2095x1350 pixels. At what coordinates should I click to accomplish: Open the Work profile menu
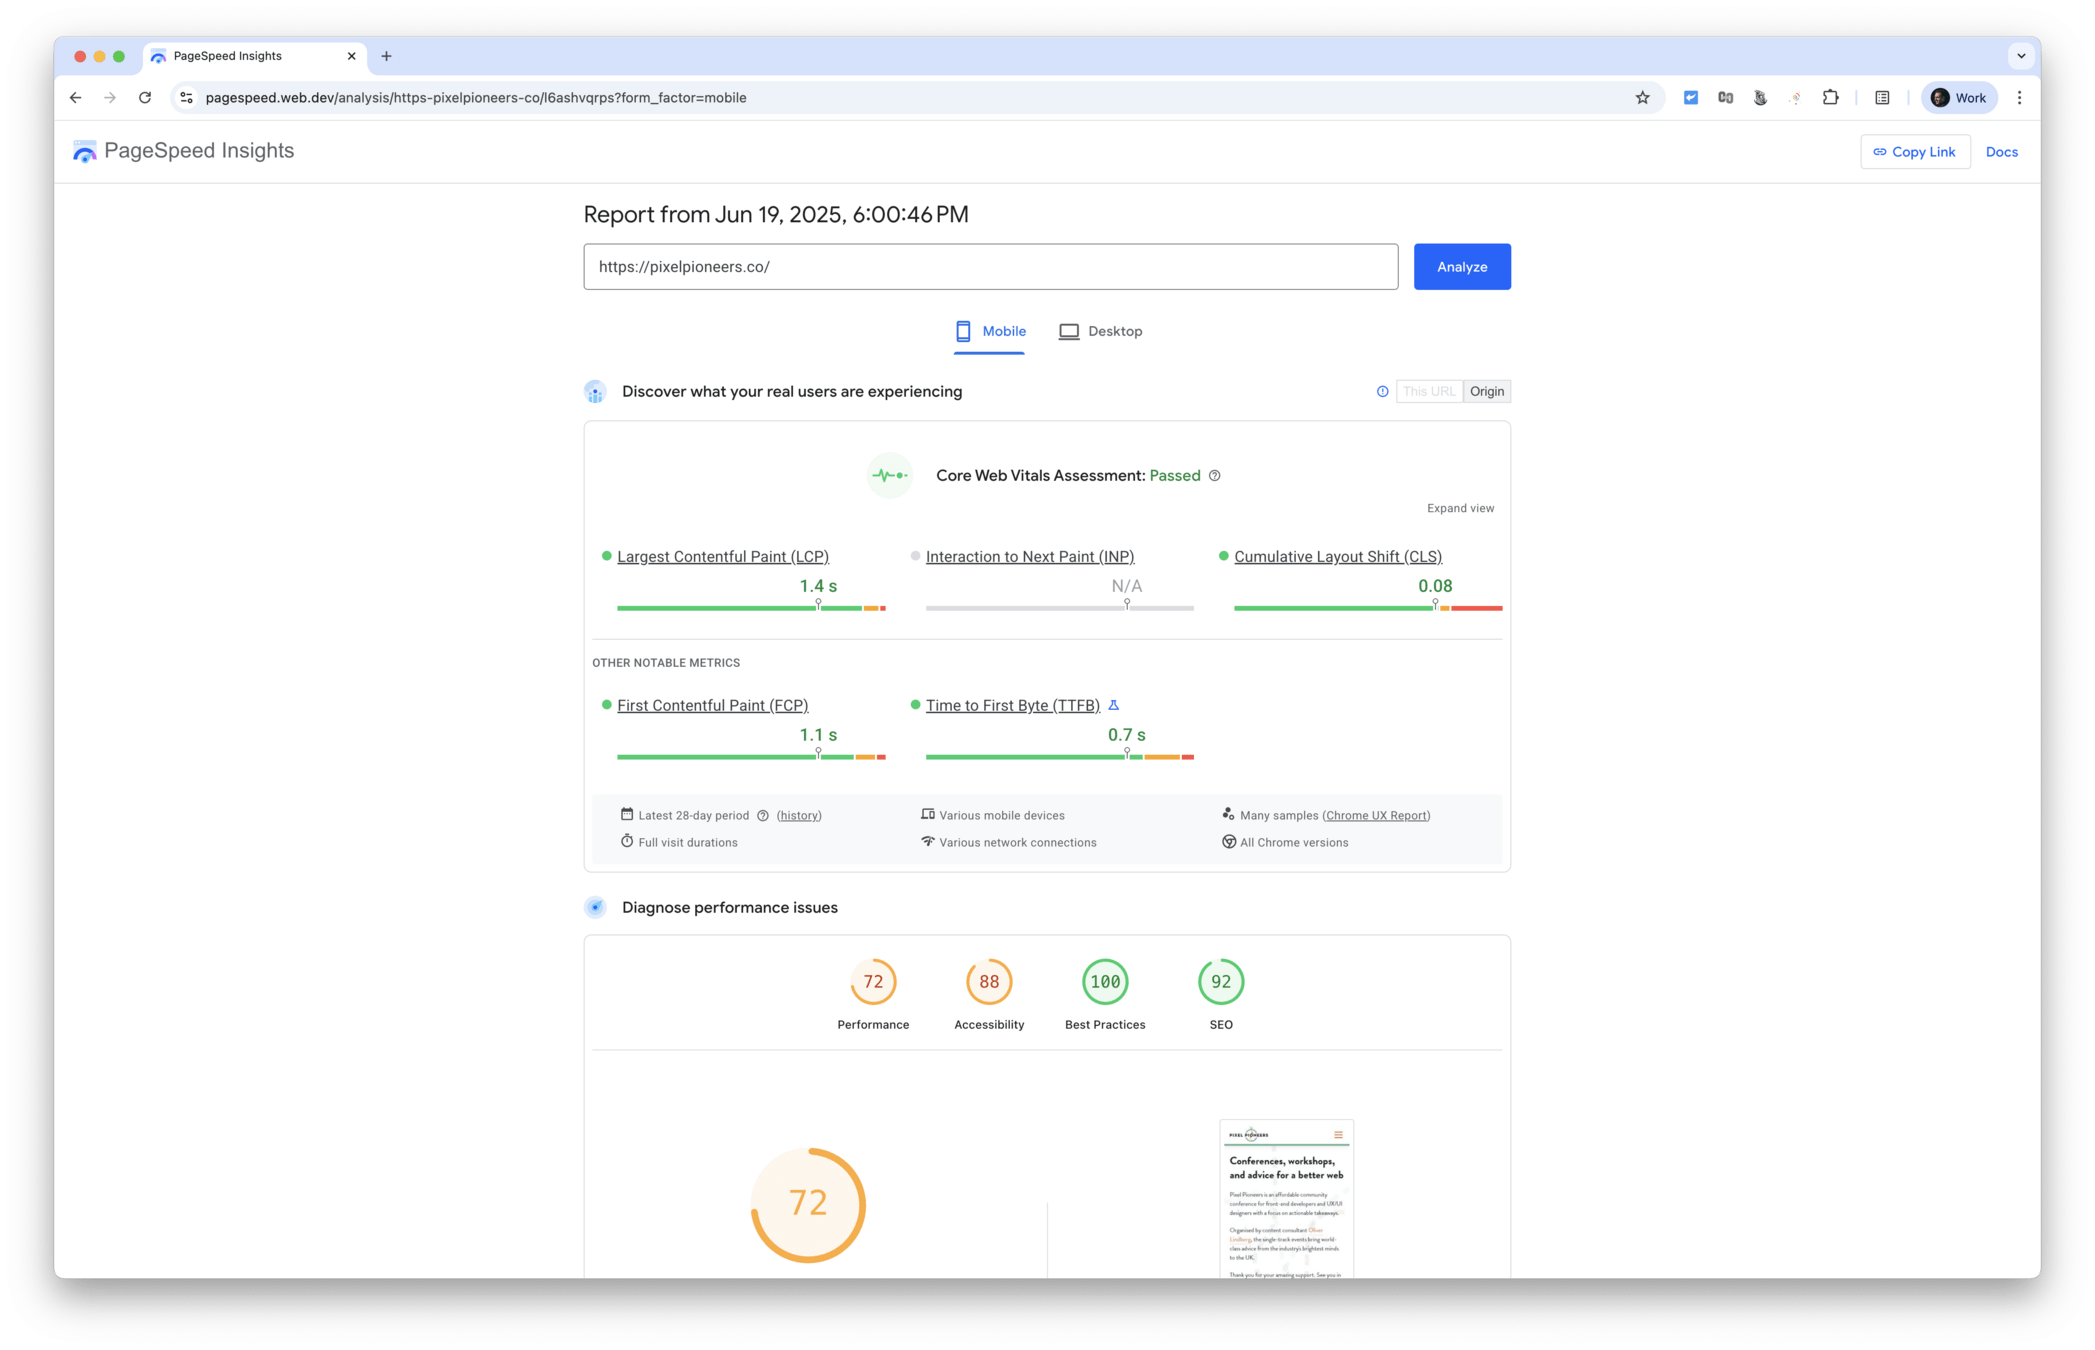point(1958,97)
